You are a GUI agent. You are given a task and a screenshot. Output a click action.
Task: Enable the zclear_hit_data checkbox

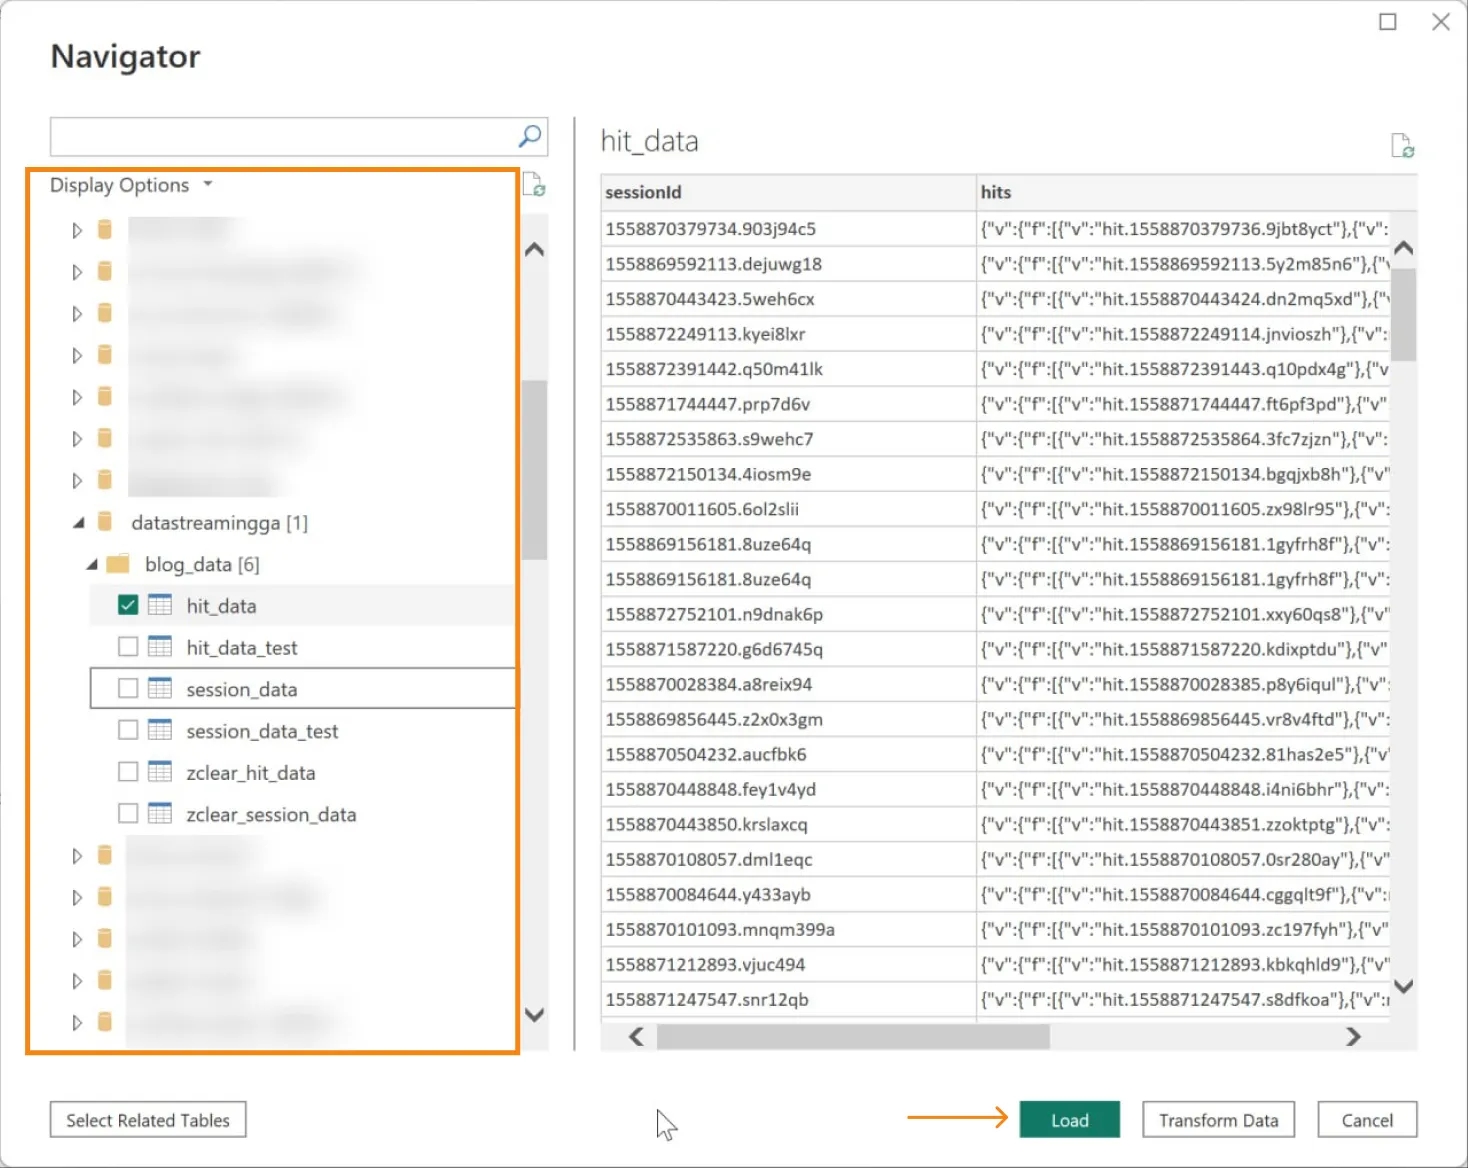(x=128, y=772)
